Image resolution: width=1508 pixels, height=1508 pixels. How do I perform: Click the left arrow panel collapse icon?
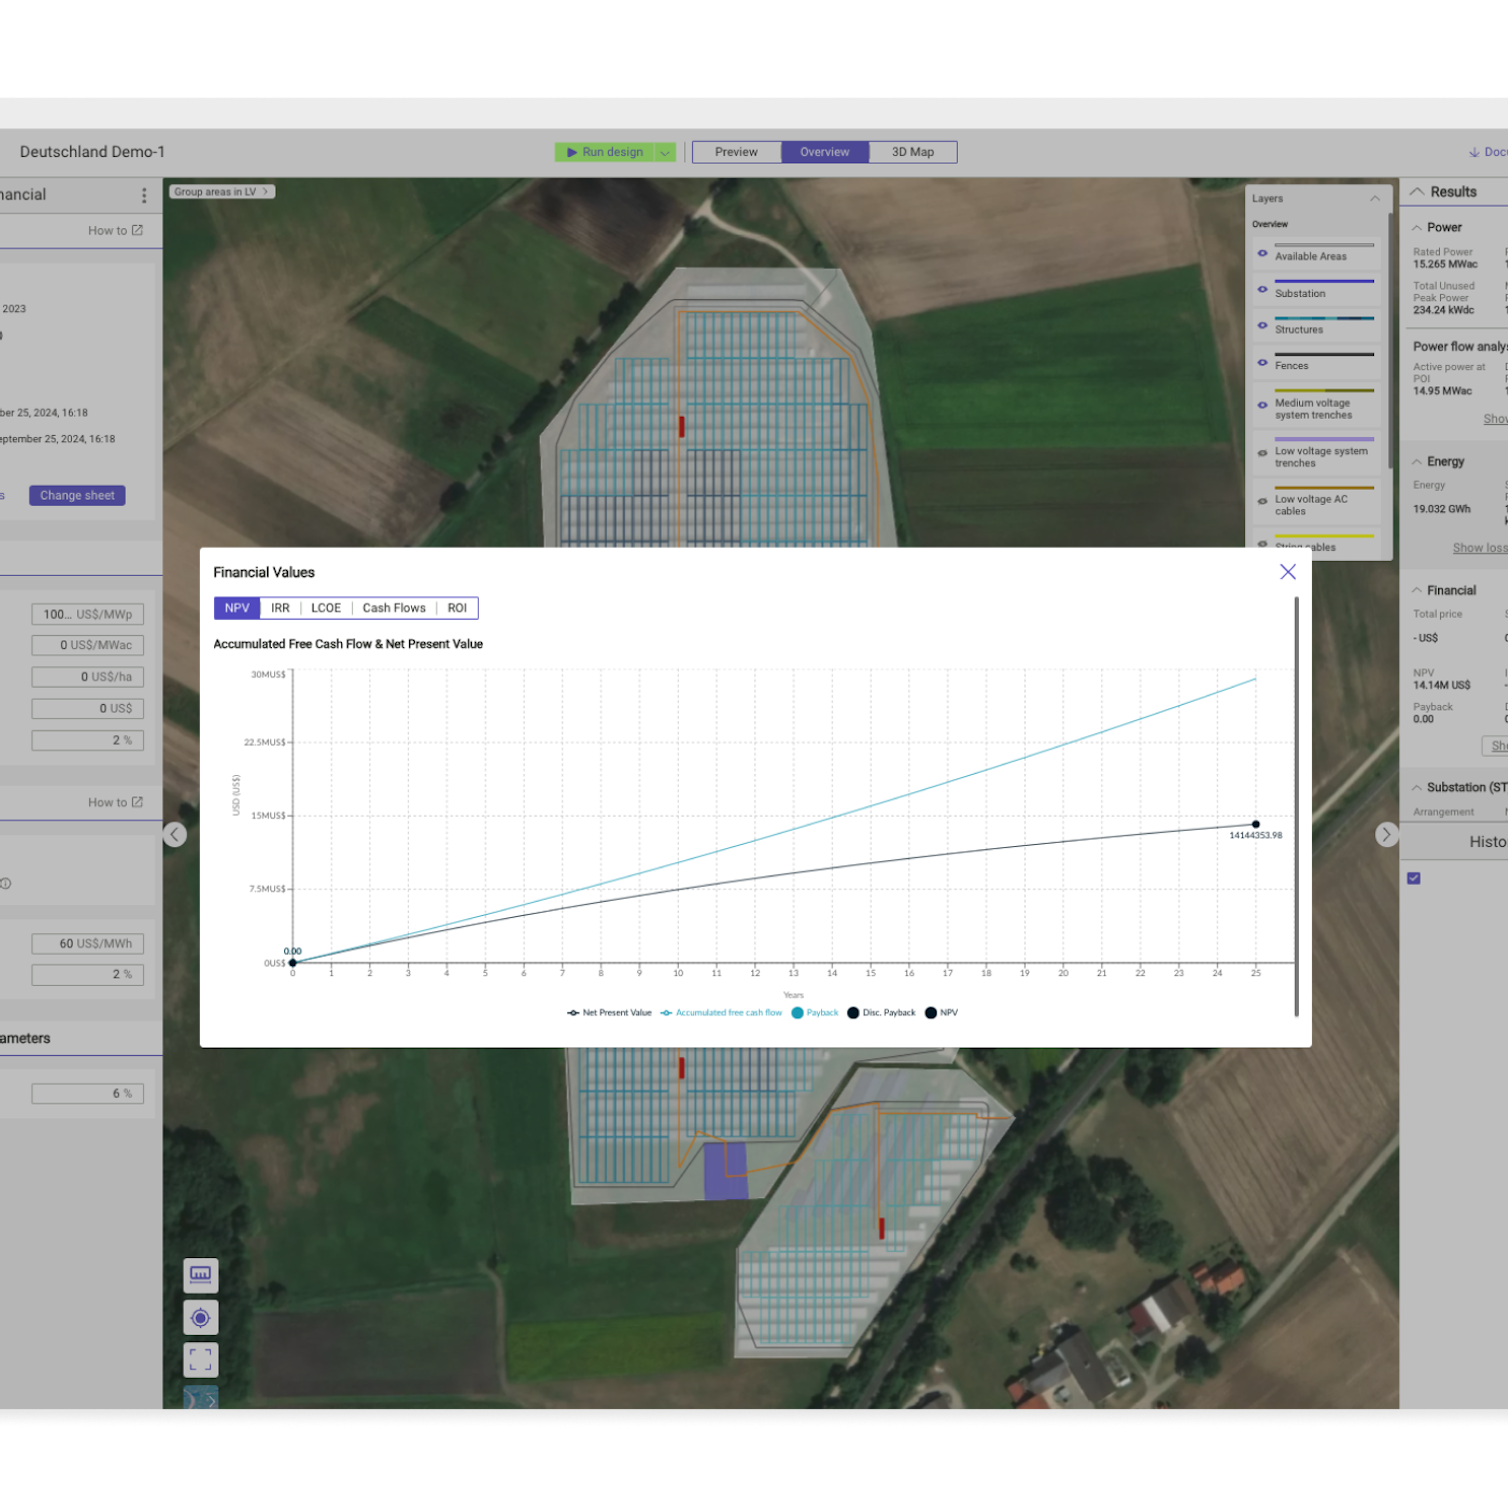(175, 835)
